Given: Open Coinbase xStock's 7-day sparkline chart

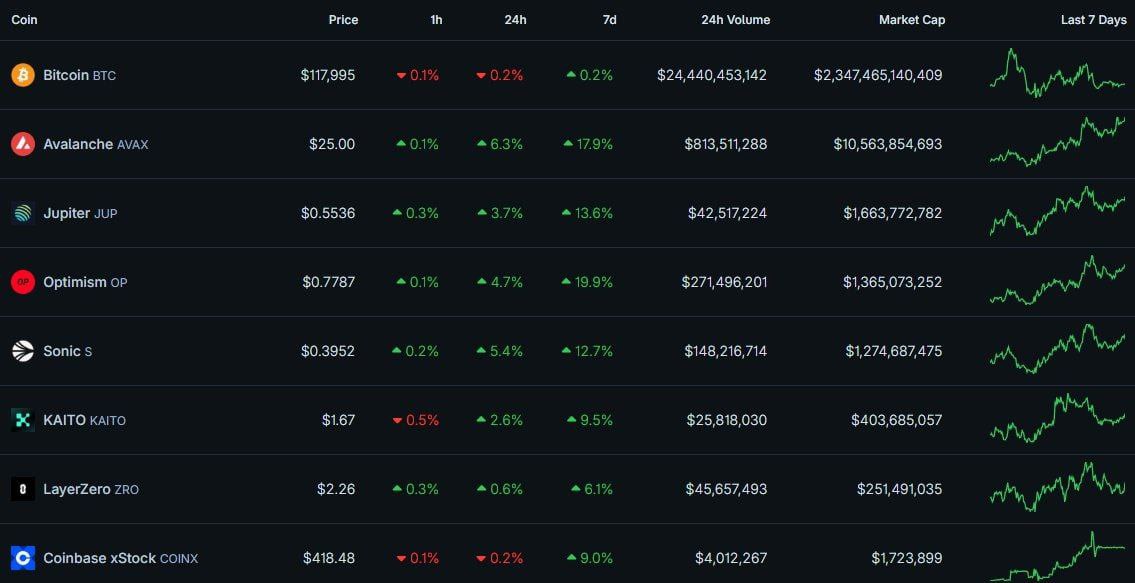Looking at the screenshot, I should pyautogui.click(x=1058, y=556).
